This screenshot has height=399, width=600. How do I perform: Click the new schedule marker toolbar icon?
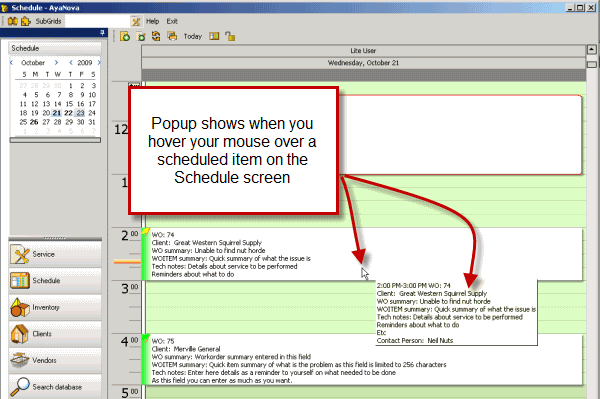tap(141, 36)
